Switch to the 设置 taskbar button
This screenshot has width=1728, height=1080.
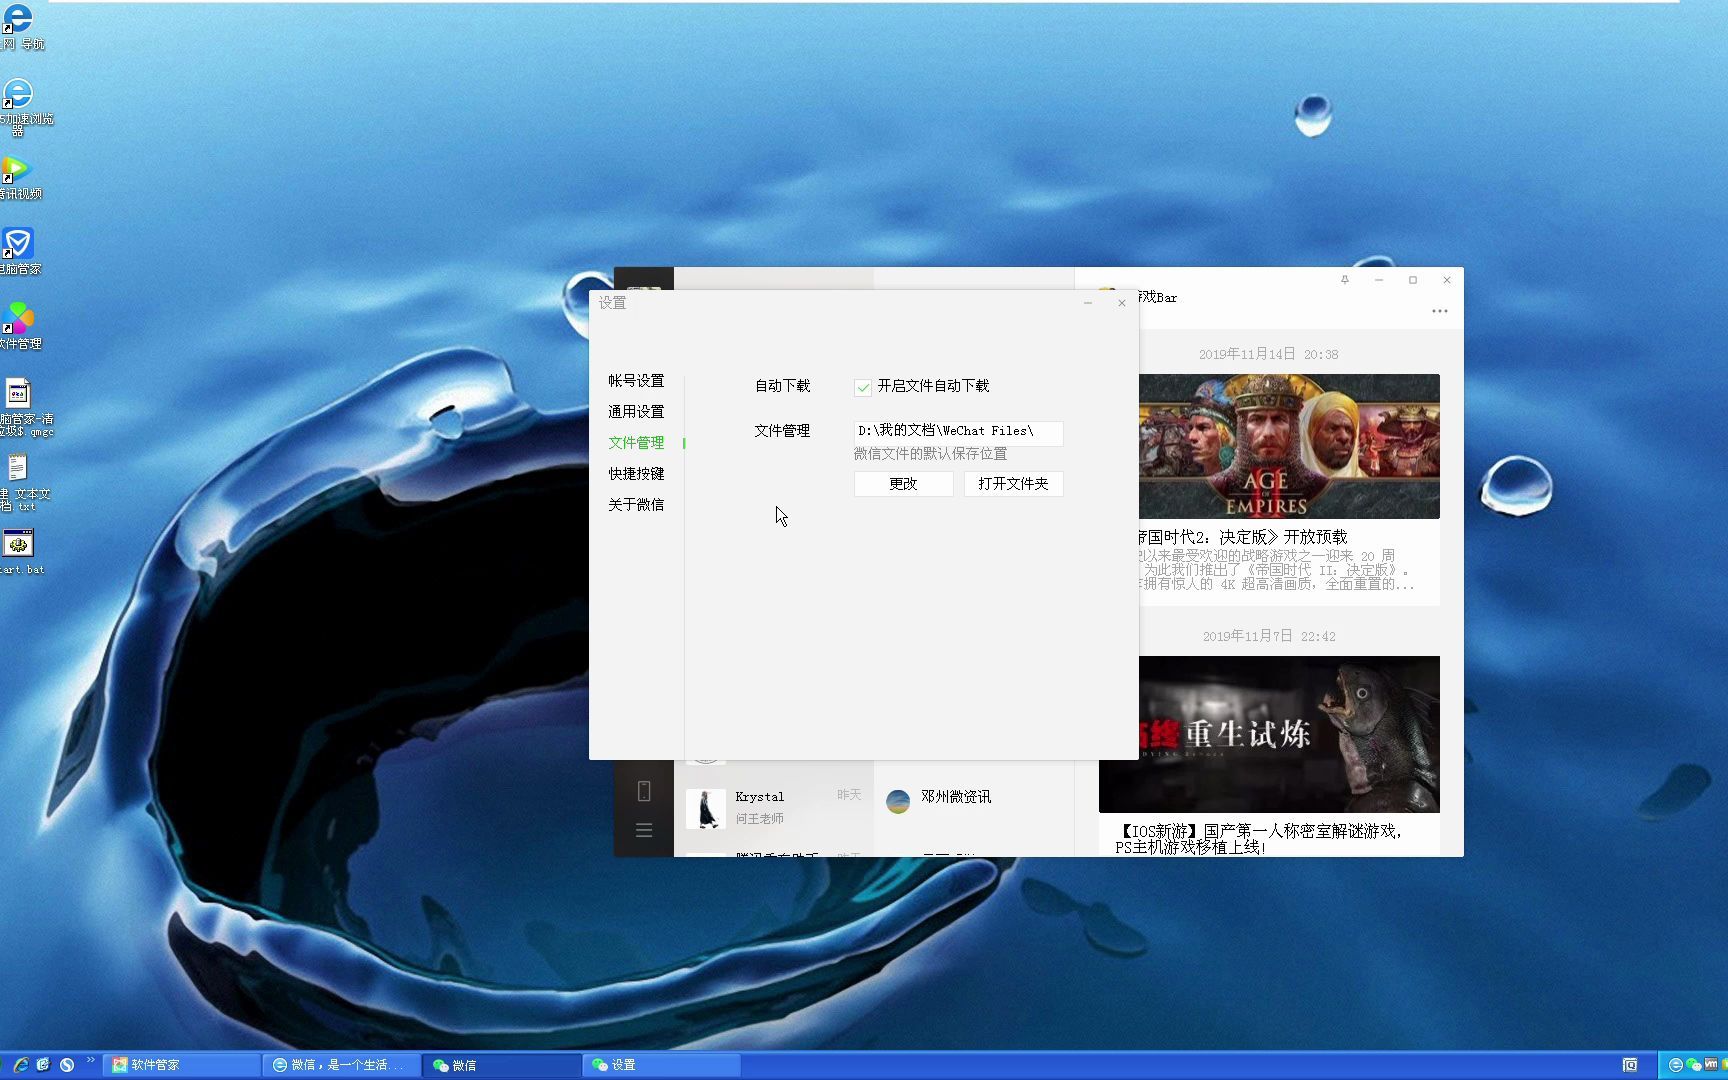pos(661,1065)
